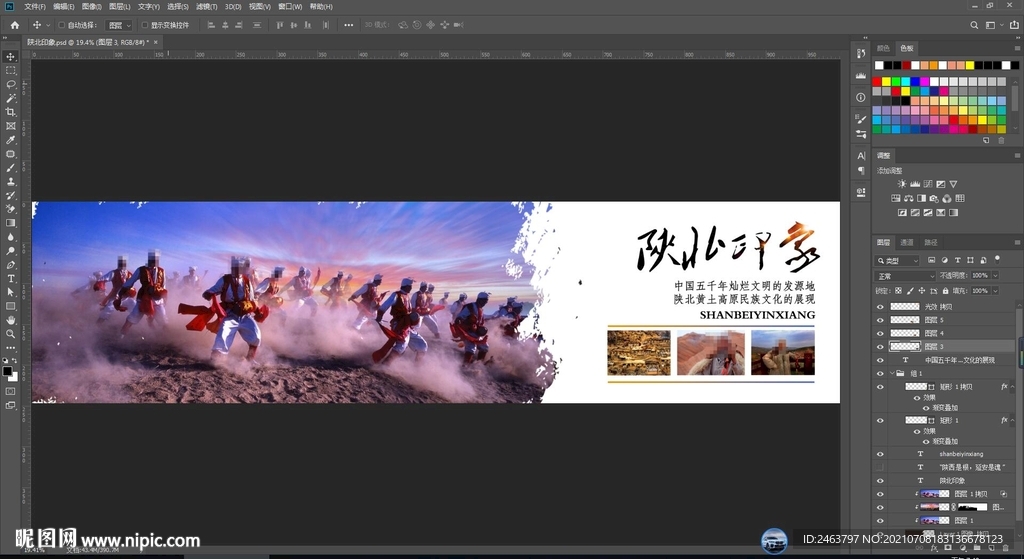This screenshot has height=559, width=1024.
Task: Open the Character panel icon
Action: pos(861,155)
